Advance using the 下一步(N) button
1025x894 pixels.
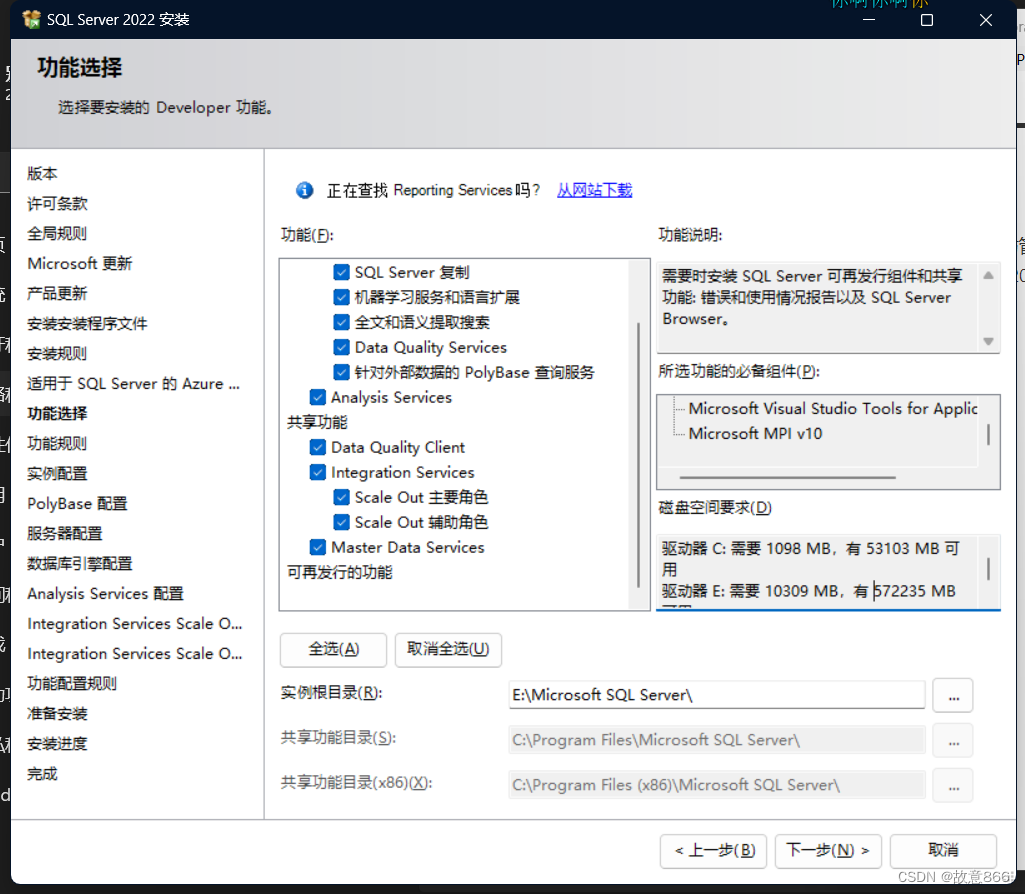[x=827, y=850]
